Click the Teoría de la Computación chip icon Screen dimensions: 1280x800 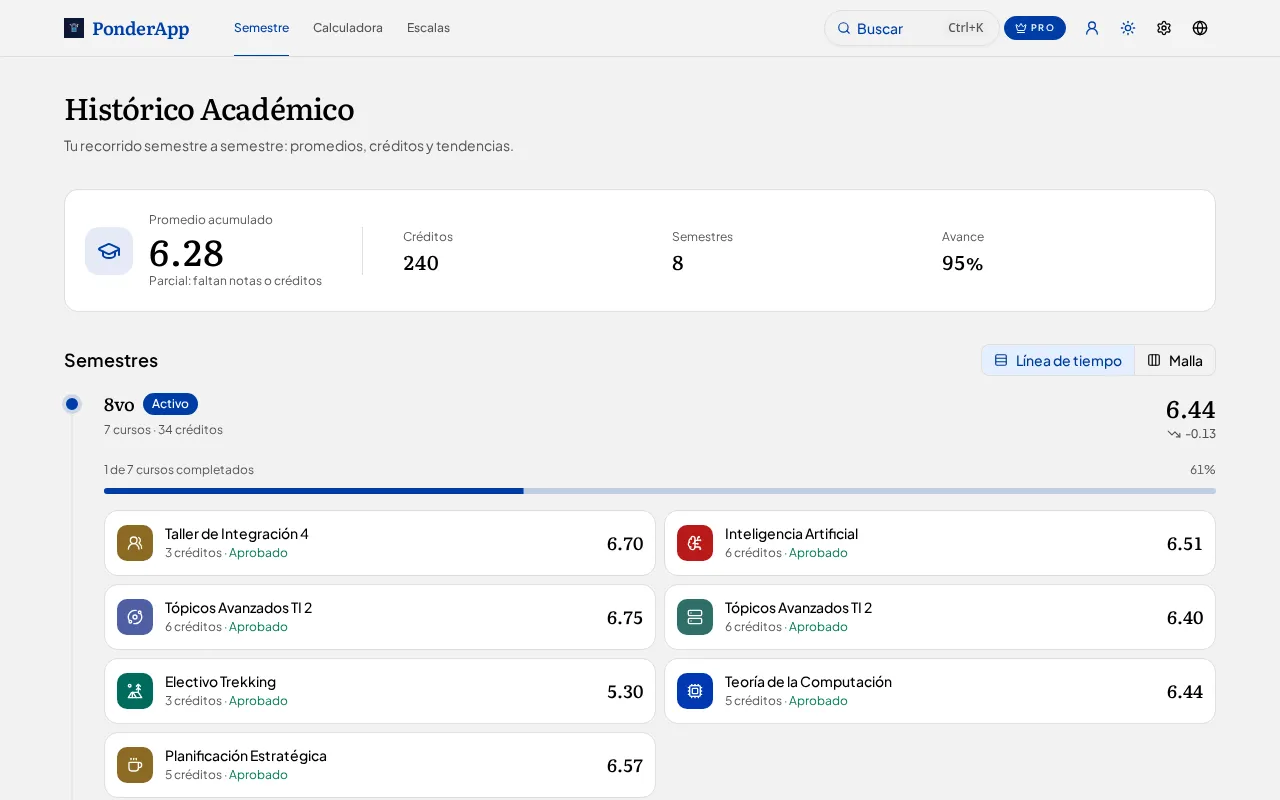tap(695, 691)
